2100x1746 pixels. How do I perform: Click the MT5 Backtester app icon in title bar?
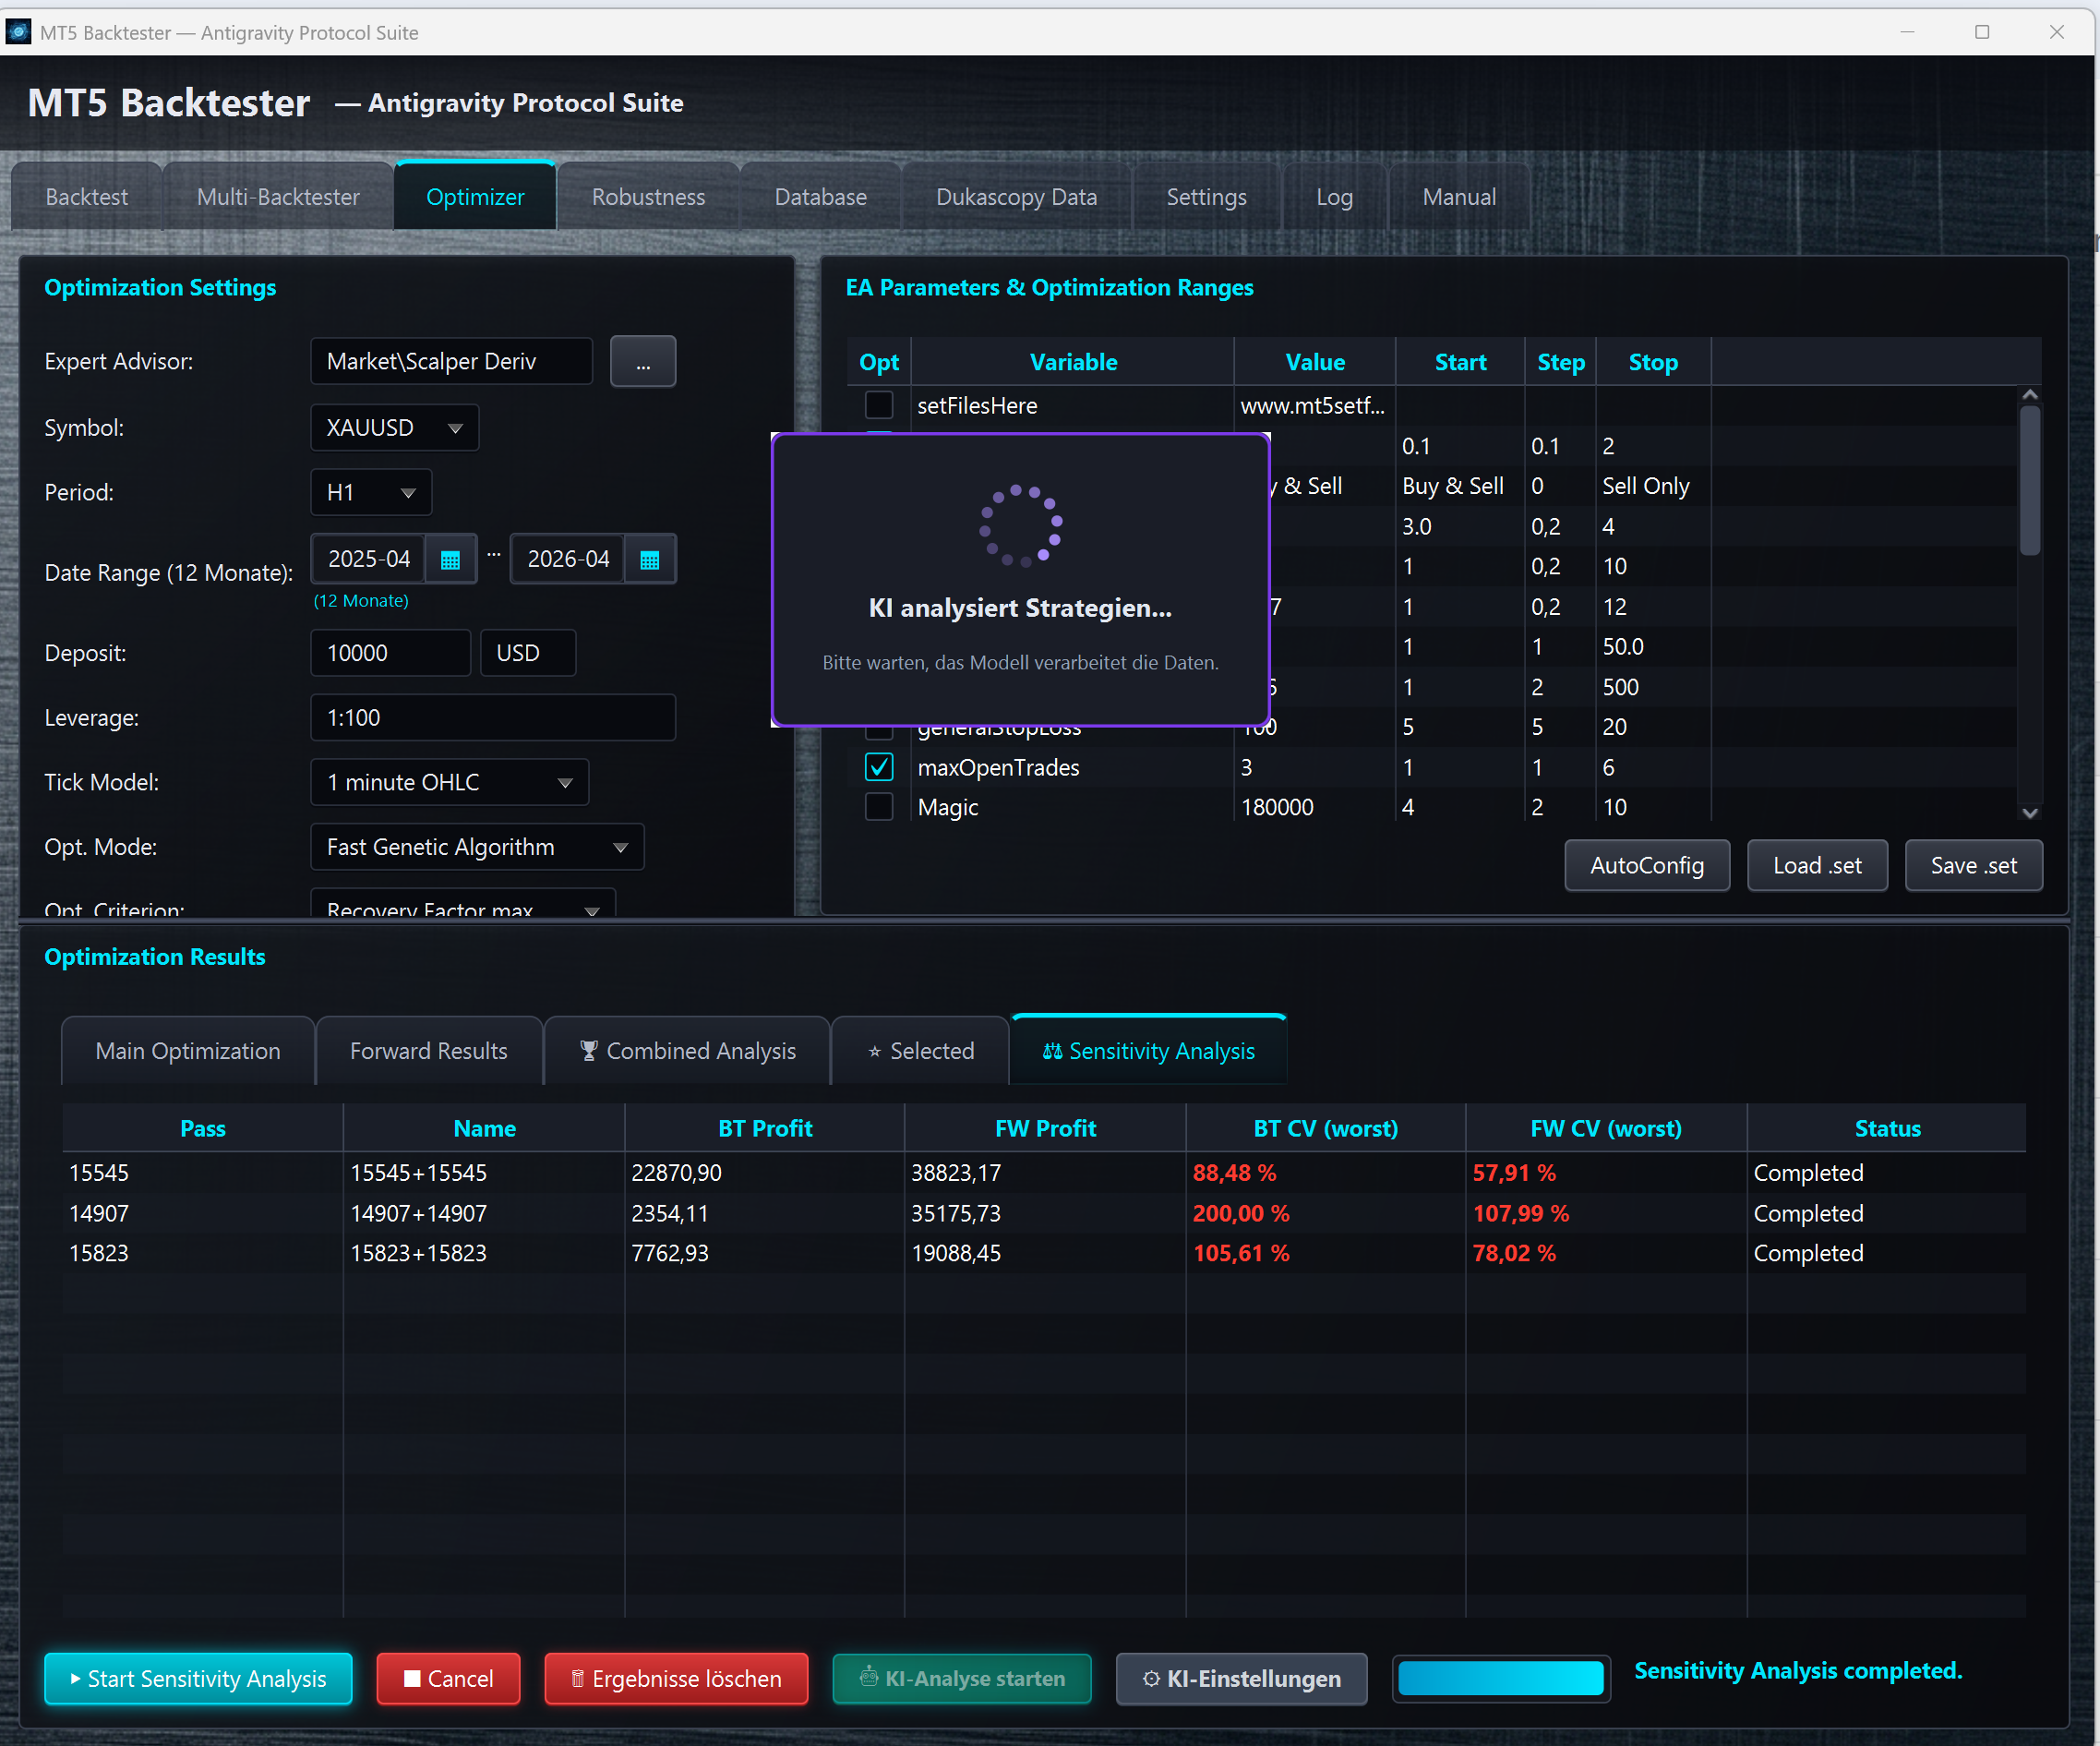(x=19, y=32)
